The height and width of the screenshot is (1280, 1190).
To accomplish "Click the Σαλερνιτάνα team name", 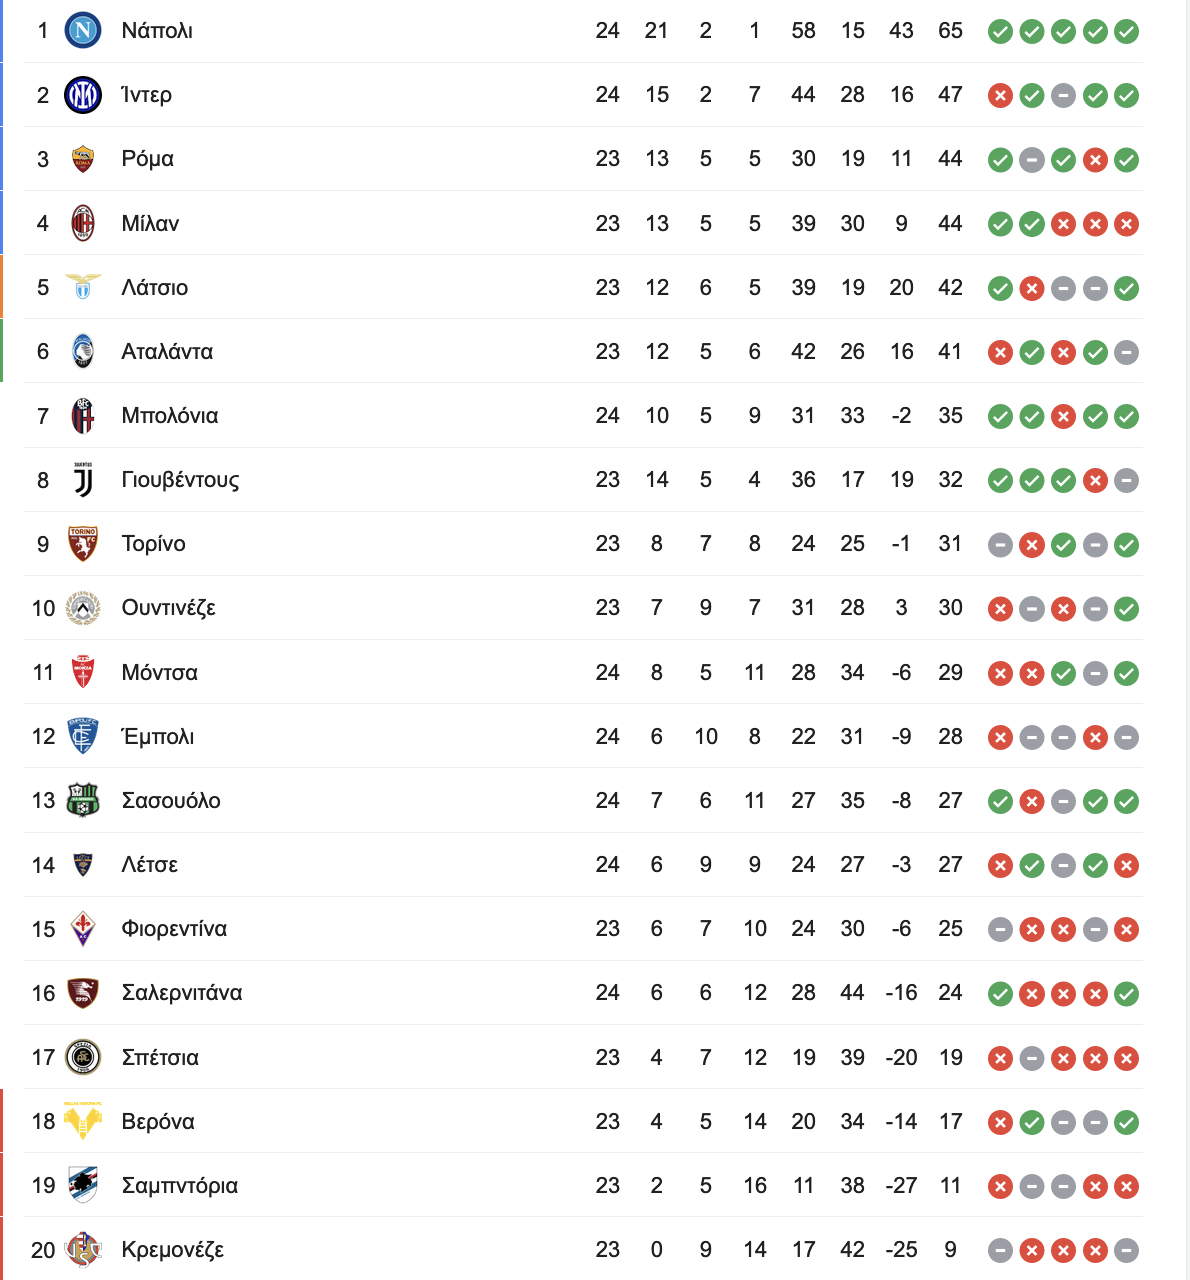I will [182, 993].
